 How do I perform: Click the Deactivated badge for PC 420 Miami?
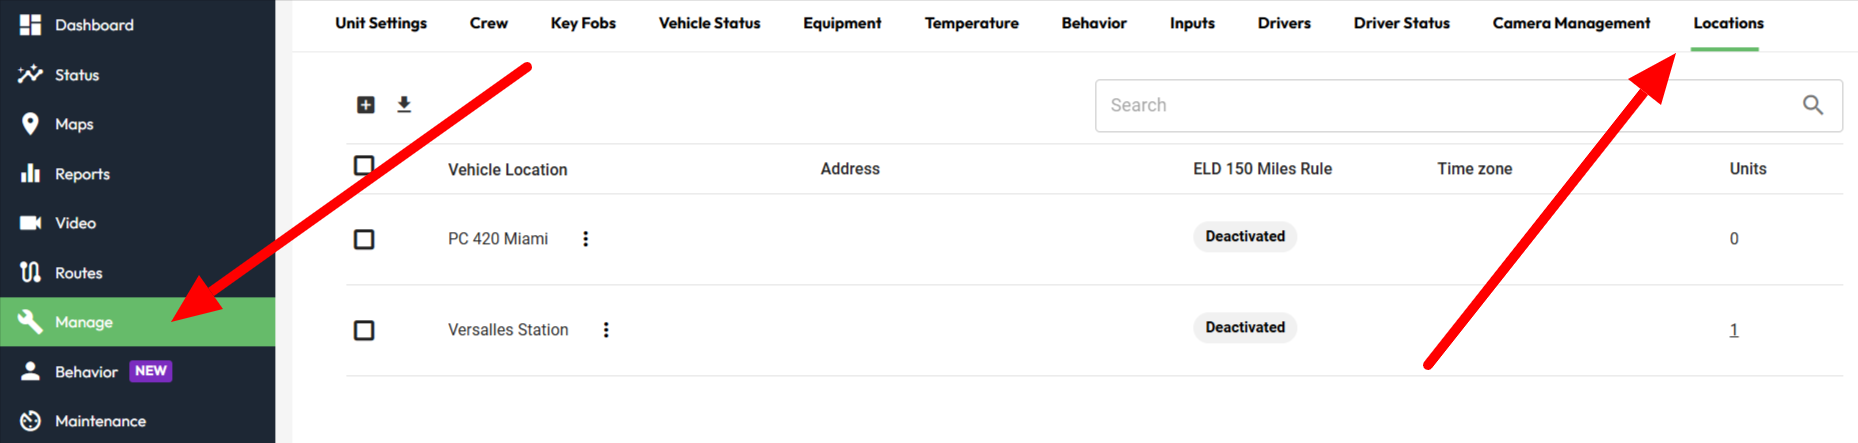[x=1245, y=237]
